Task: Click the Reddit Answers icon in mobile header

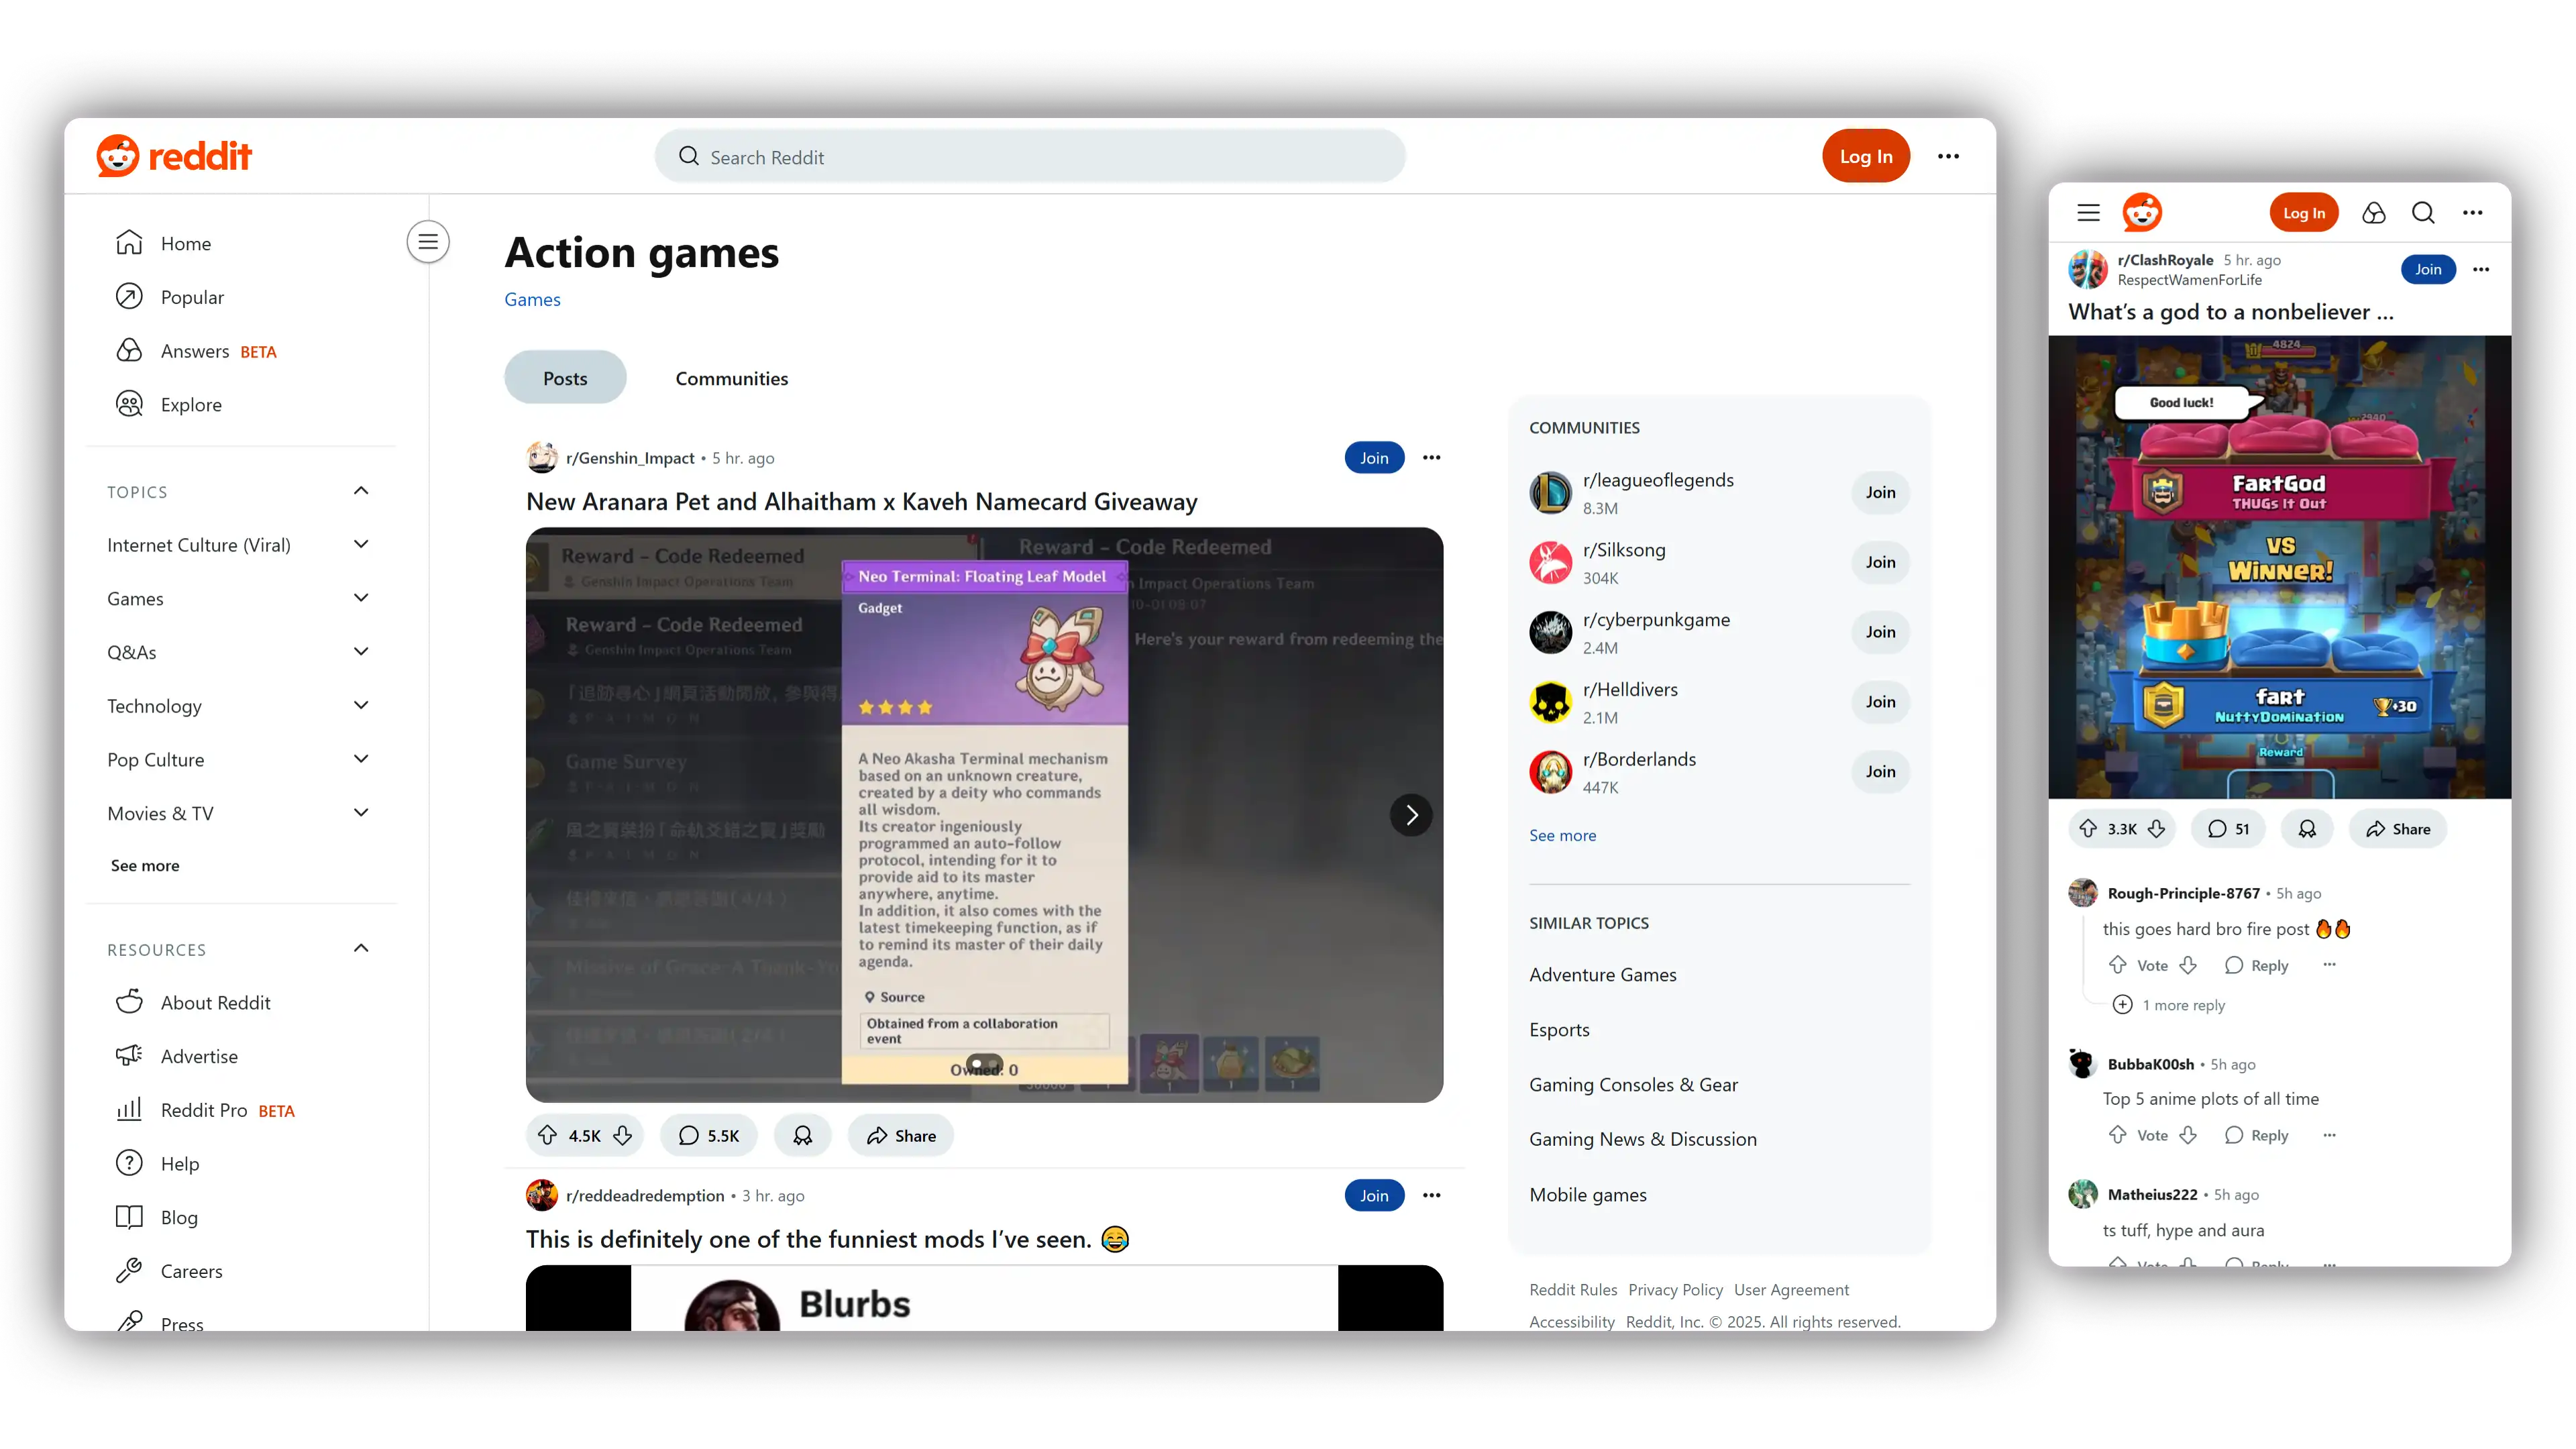Action: [x=2373, y=213]
